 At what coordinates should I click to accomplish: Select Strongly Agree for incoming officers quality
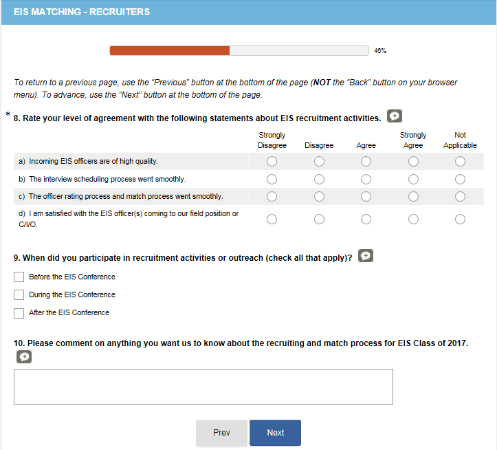pyautogui.click(x=413, y=161)
